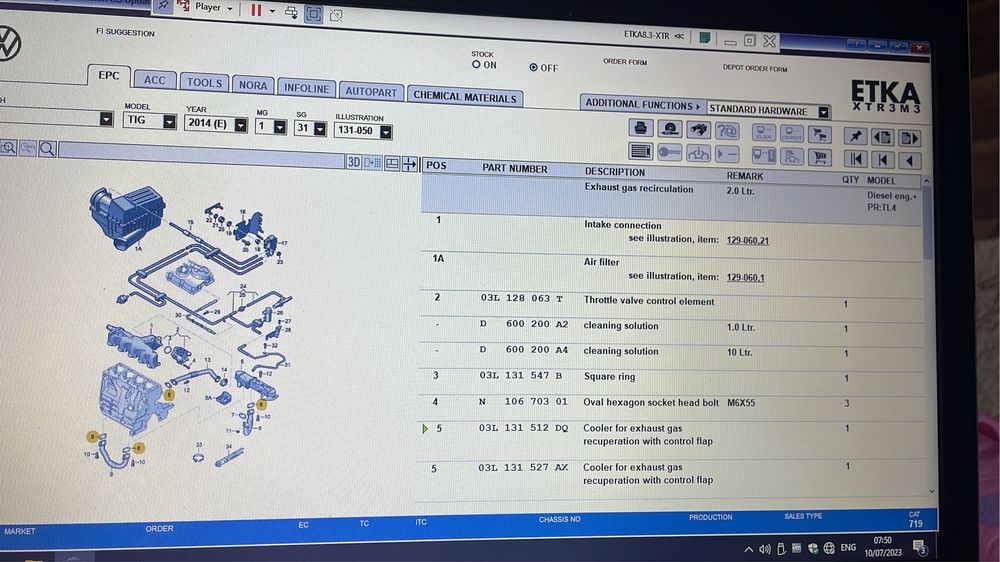
Task: Open the single shopping cart icon
Action: pyautogui.click(x=820, y=157)
